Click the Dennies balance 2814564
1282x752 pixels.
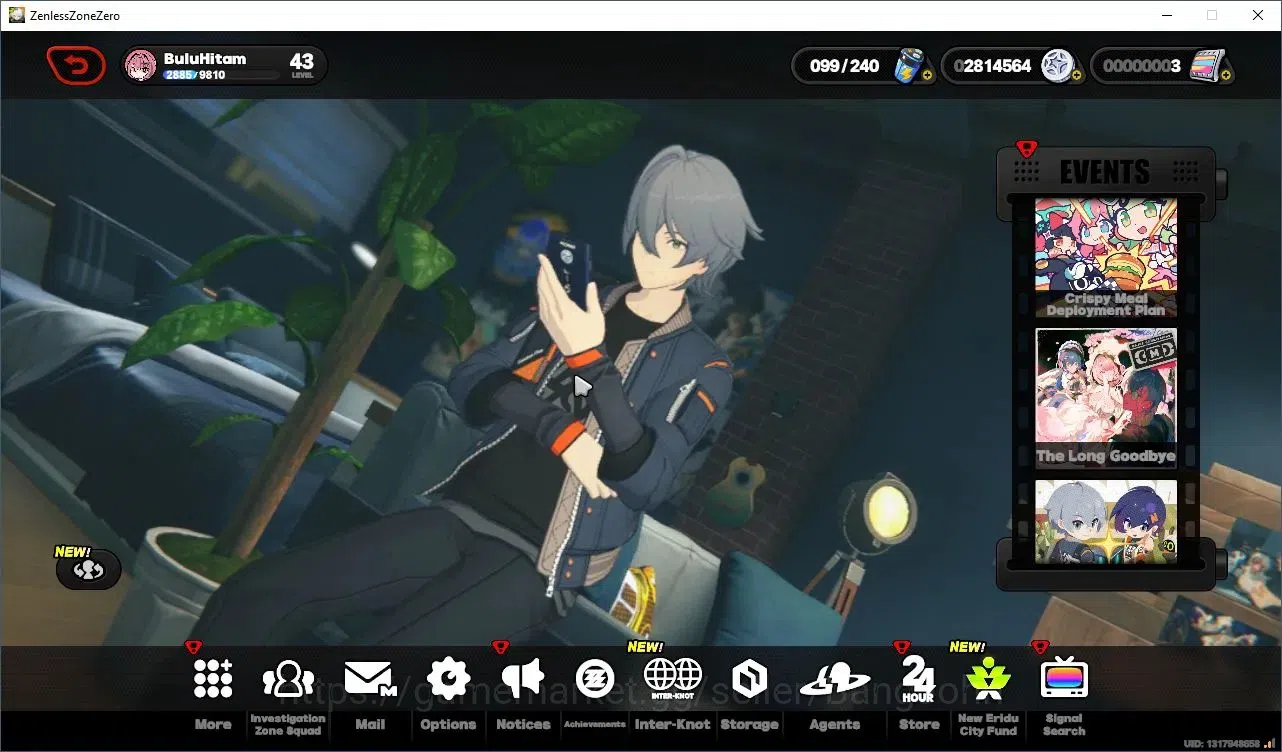click(992, 66)
